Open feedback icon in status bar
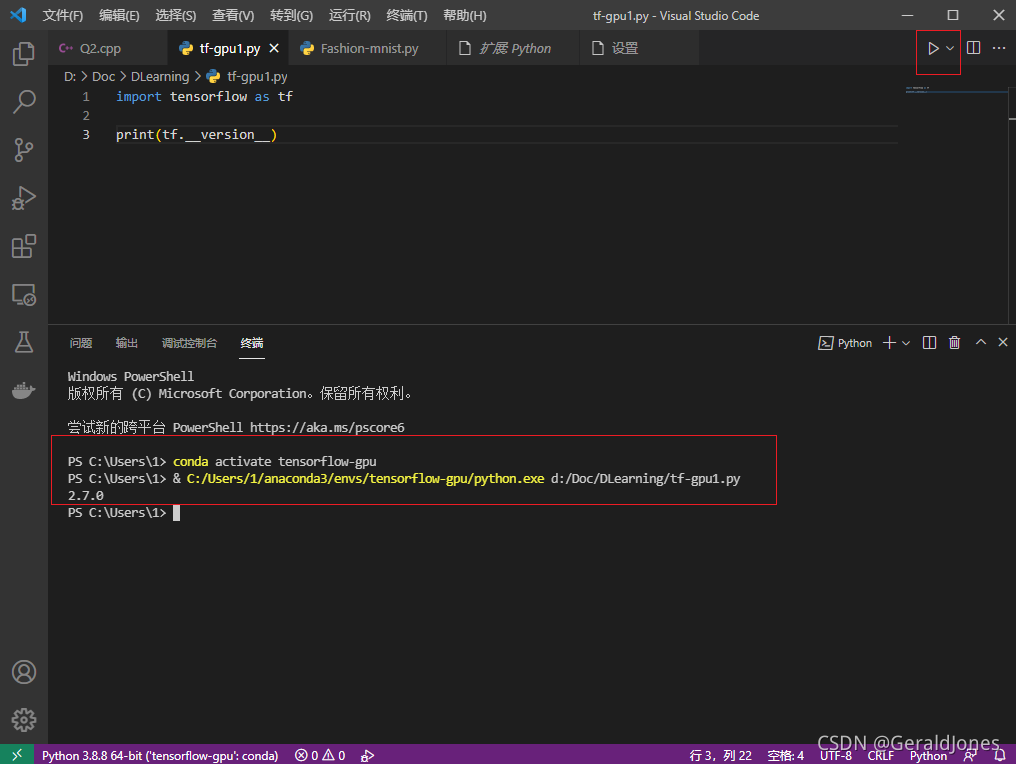 pyautogui.click(x=970, y=756)
